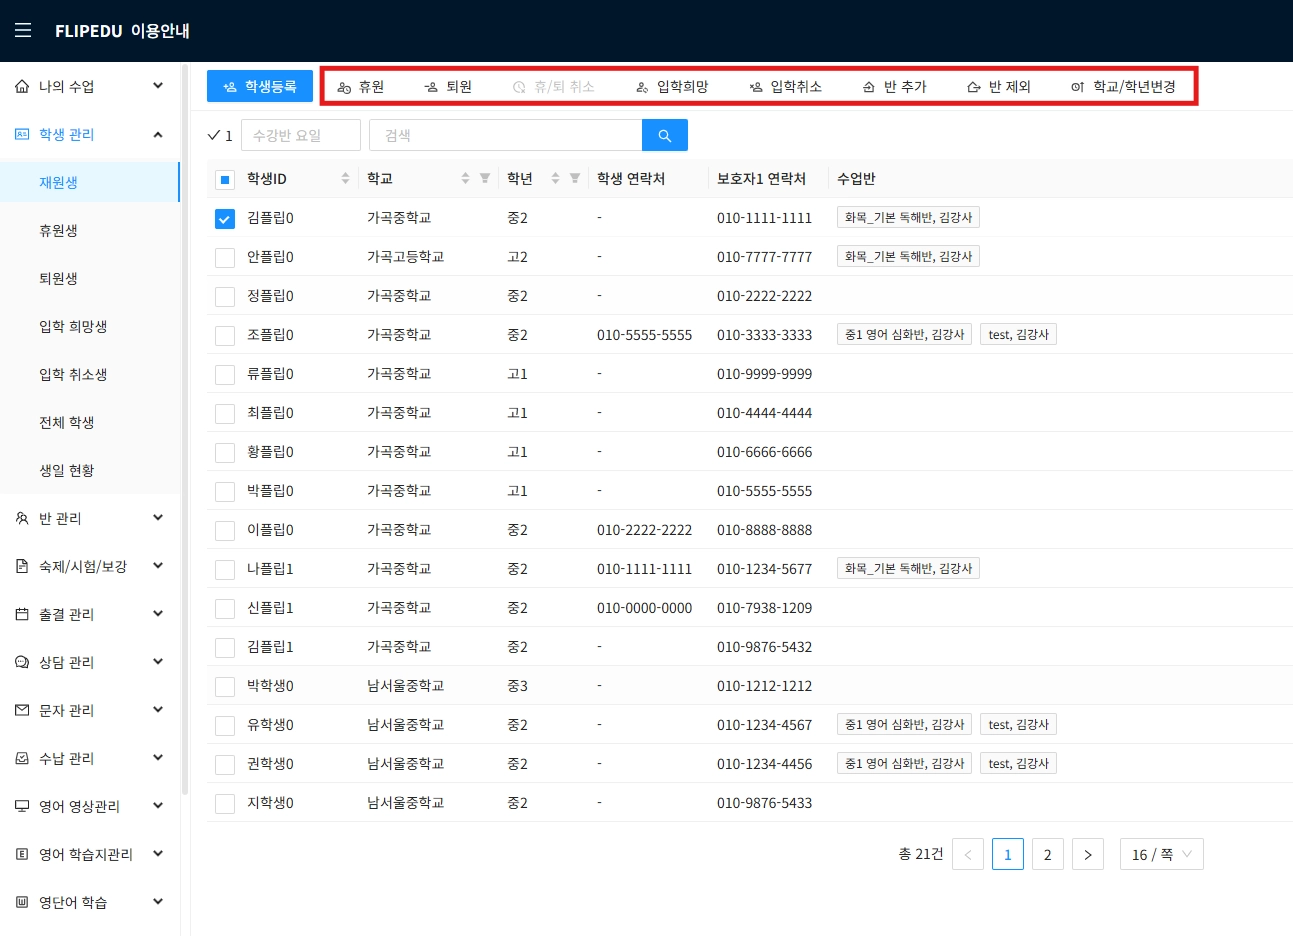Viewport: 1293px width, 936px height.
Task: Click the 휴원 button
Action: [361, 87]
